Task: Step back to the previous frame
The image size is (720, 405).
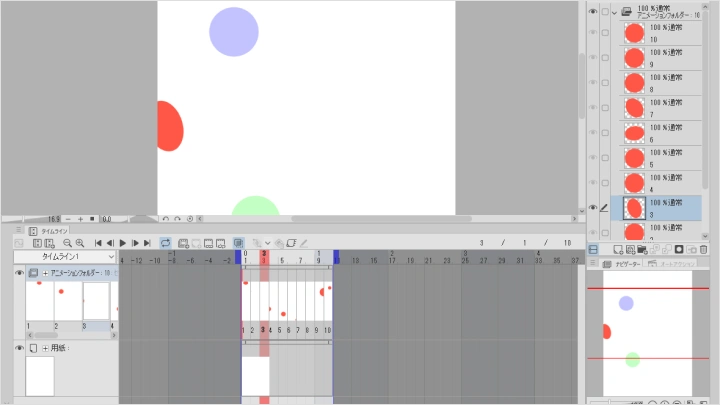Action: pyautogui.click(x=110, y=243)
